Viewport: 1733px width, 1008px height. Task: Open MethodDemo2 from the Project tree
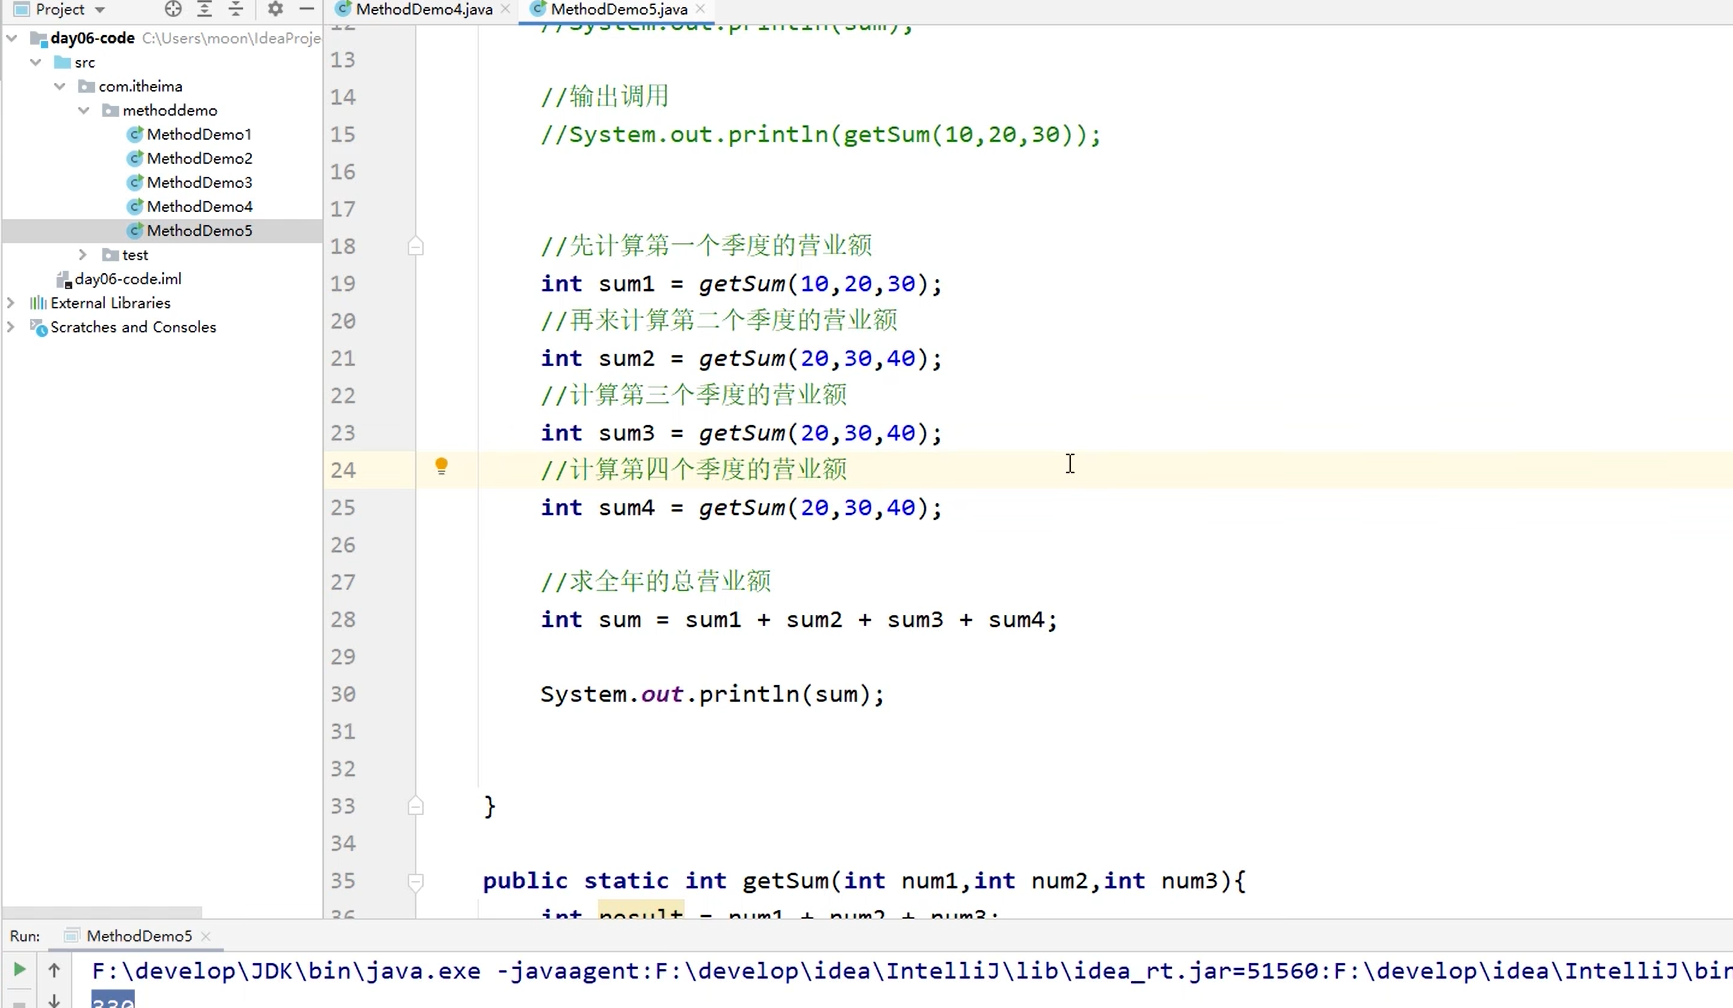pos(201,158)
